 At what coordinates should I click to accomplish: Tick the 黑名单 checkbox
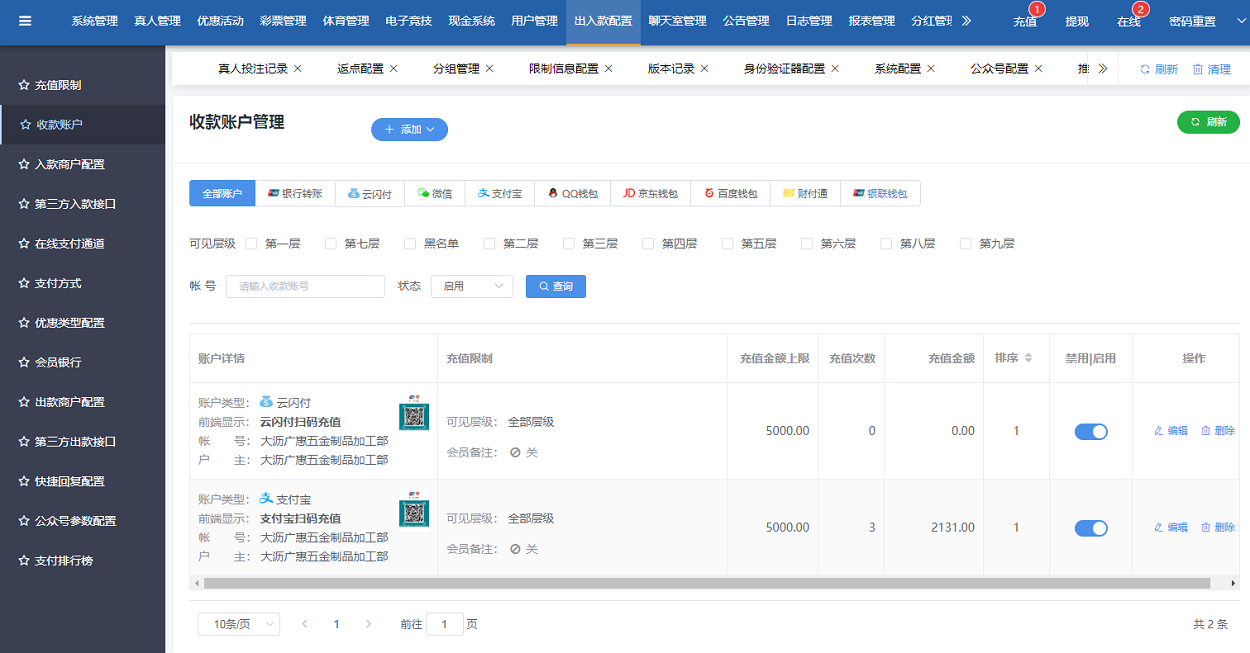410,243
